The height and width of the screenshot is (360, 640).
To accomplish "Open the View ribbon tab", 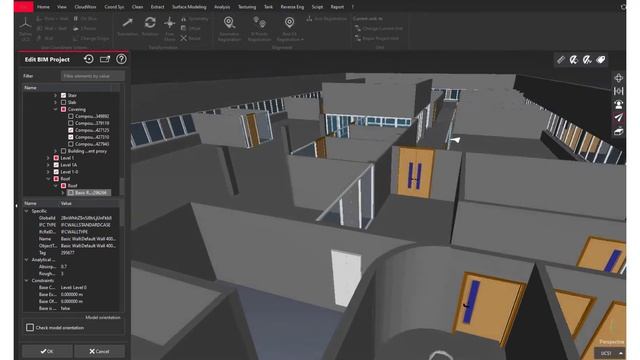I will 62,7.
